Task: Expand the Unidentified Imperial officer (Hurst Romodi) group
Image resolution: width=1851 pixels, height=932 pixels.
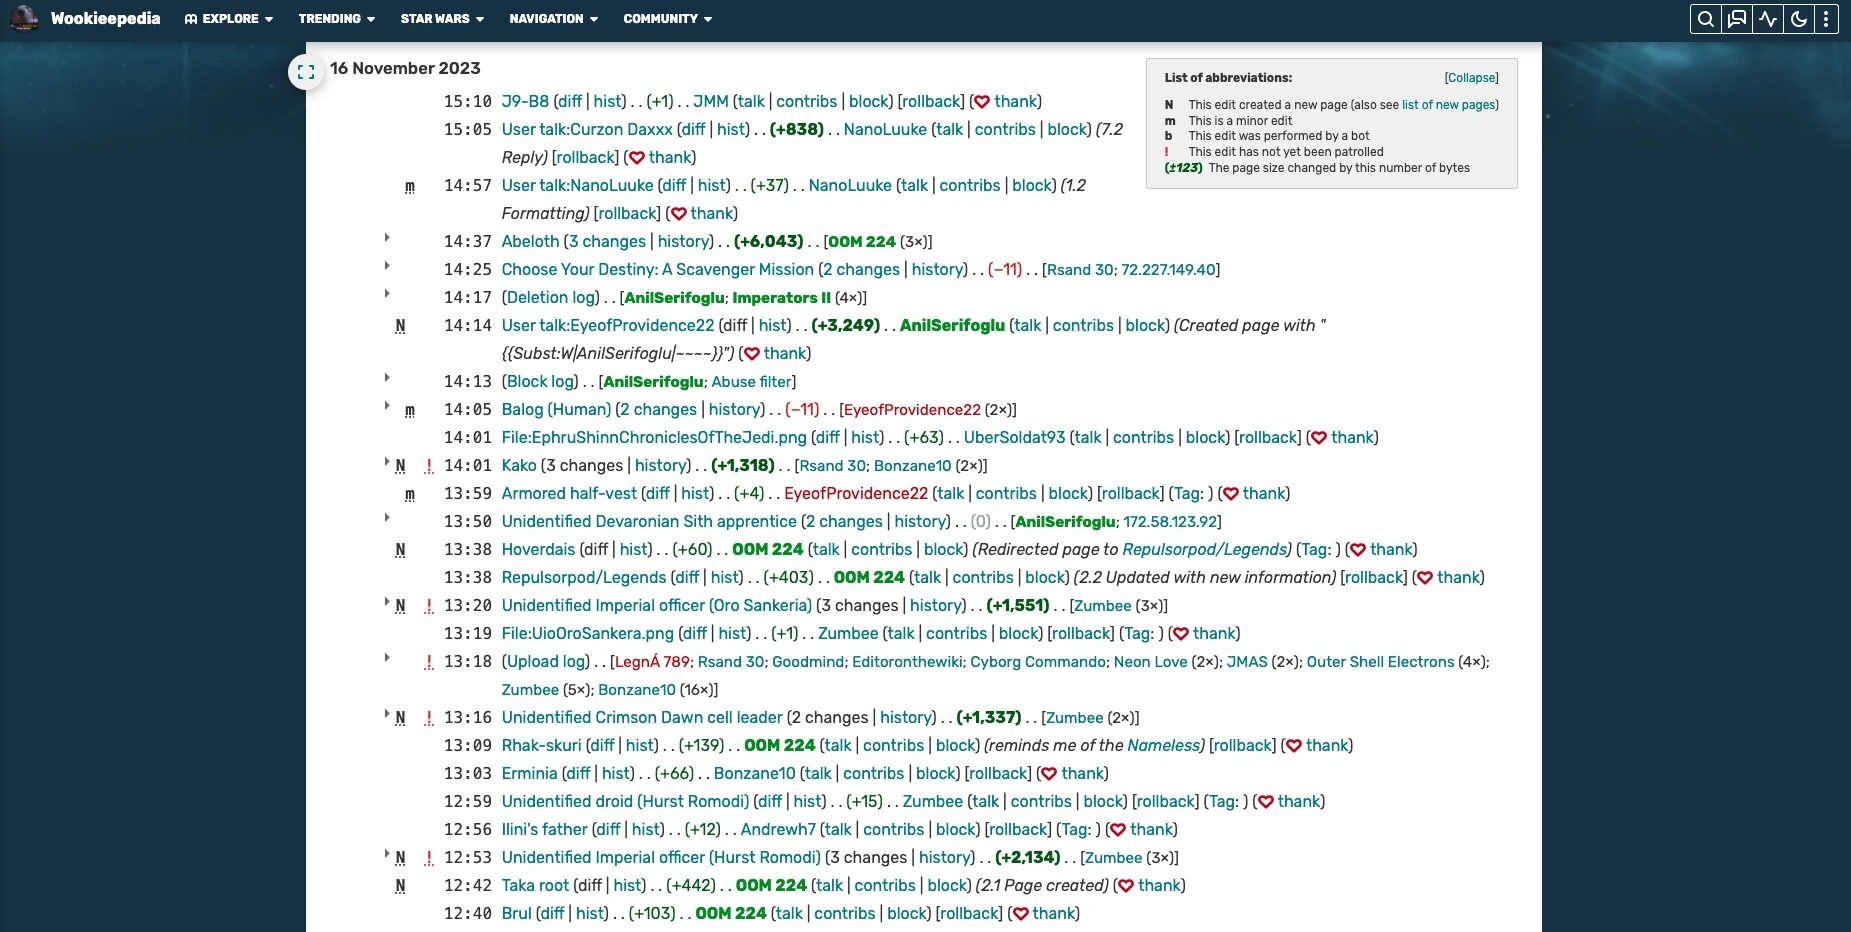Action: (x=387, y=854)
